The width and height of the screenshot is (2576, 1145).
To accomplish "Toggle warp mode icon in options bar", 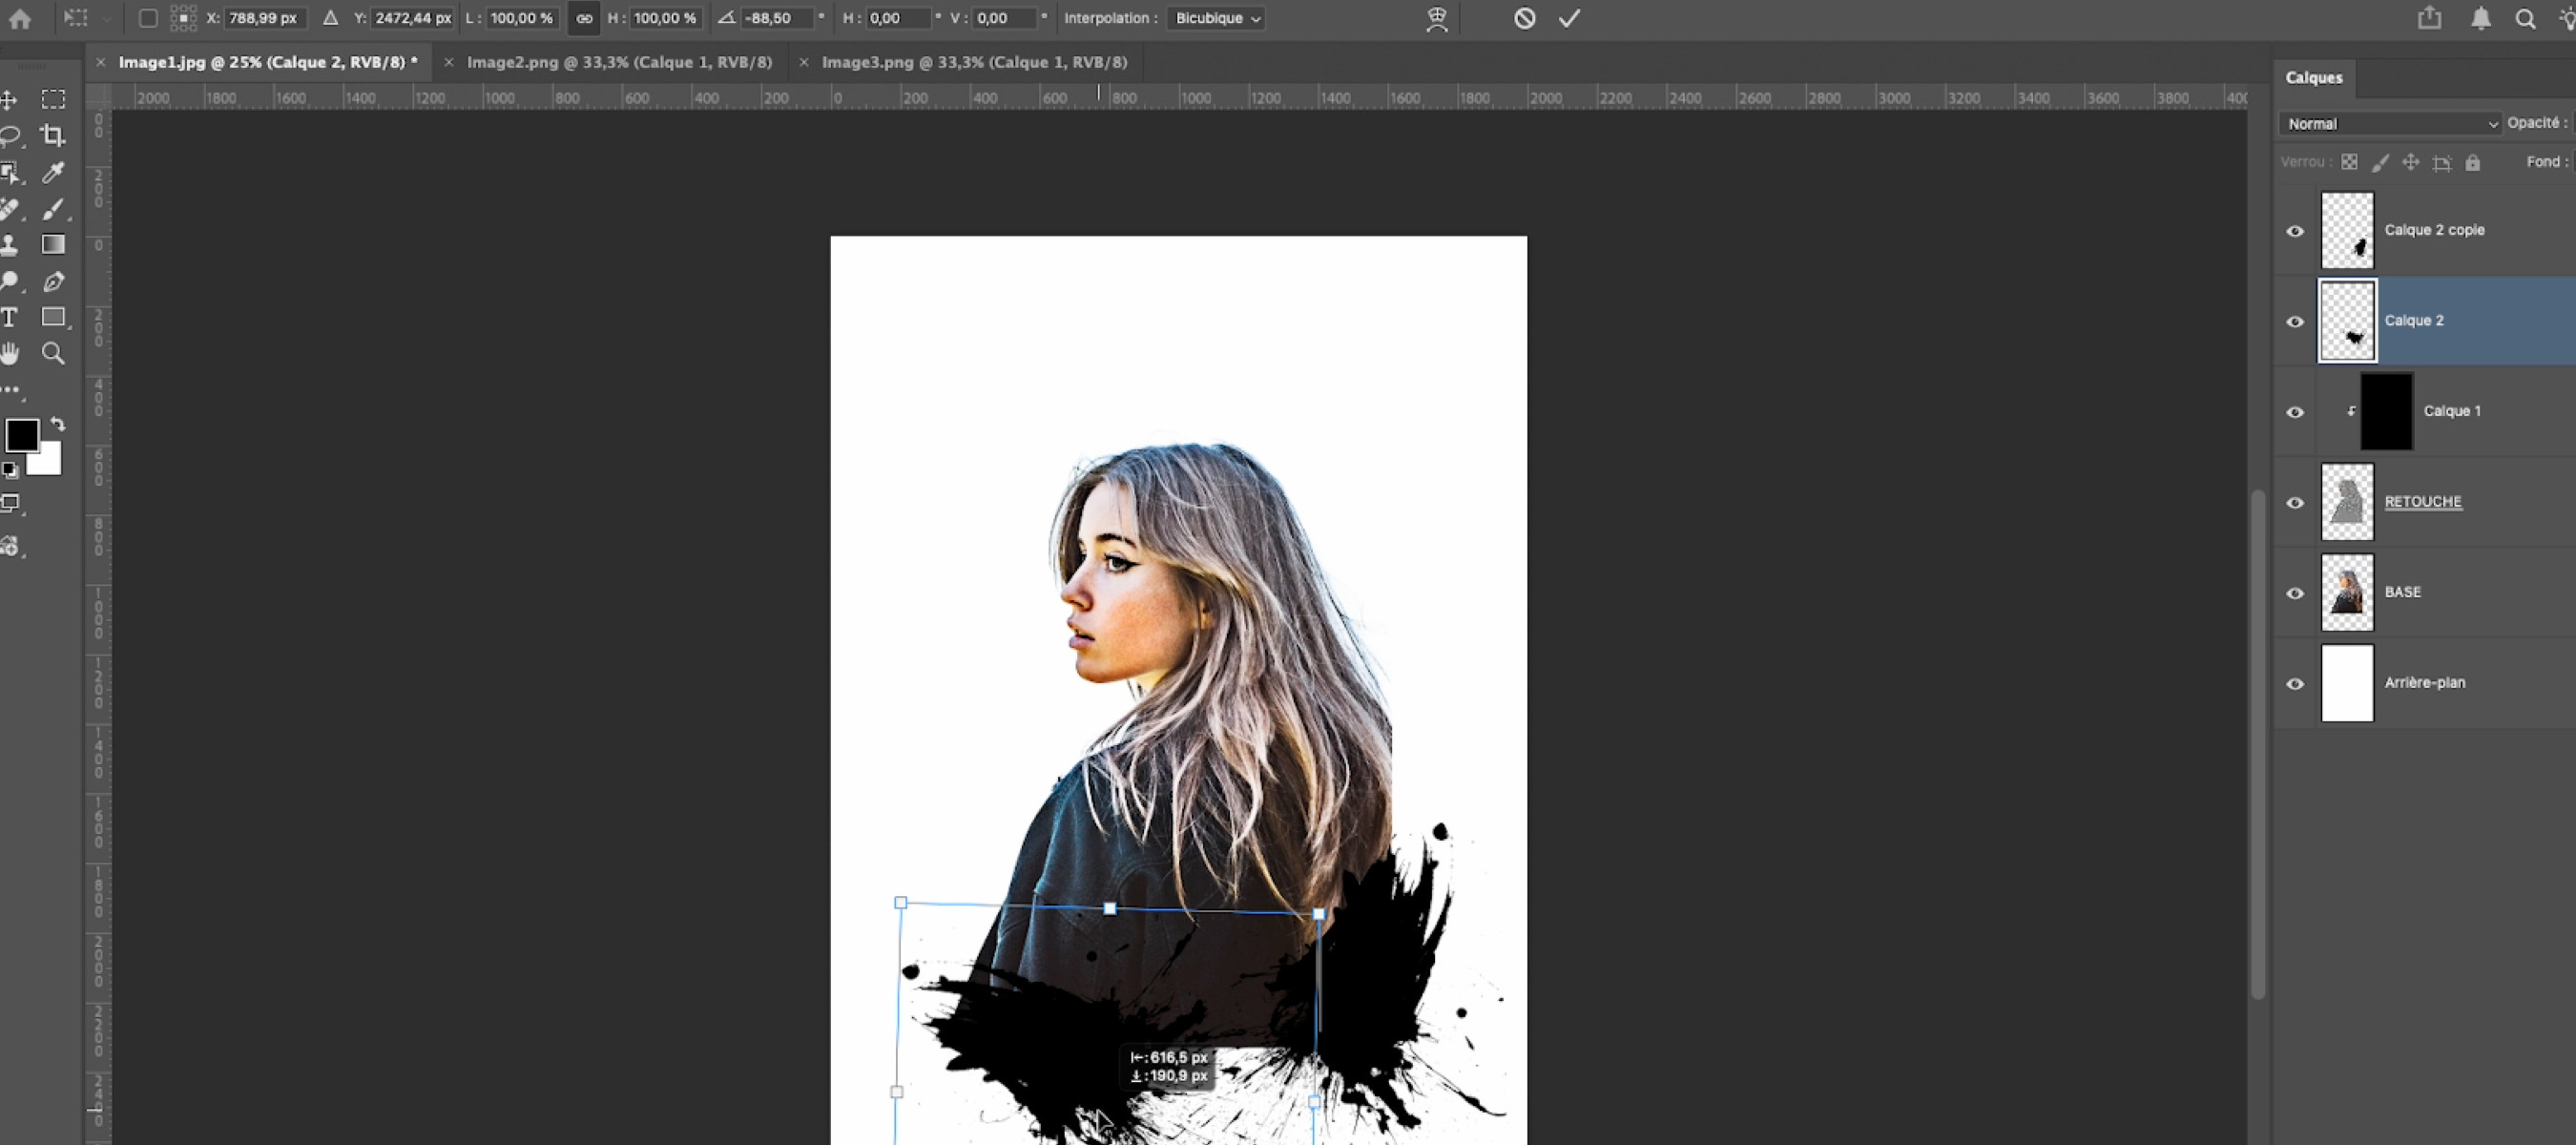I will pos(1436,19).
